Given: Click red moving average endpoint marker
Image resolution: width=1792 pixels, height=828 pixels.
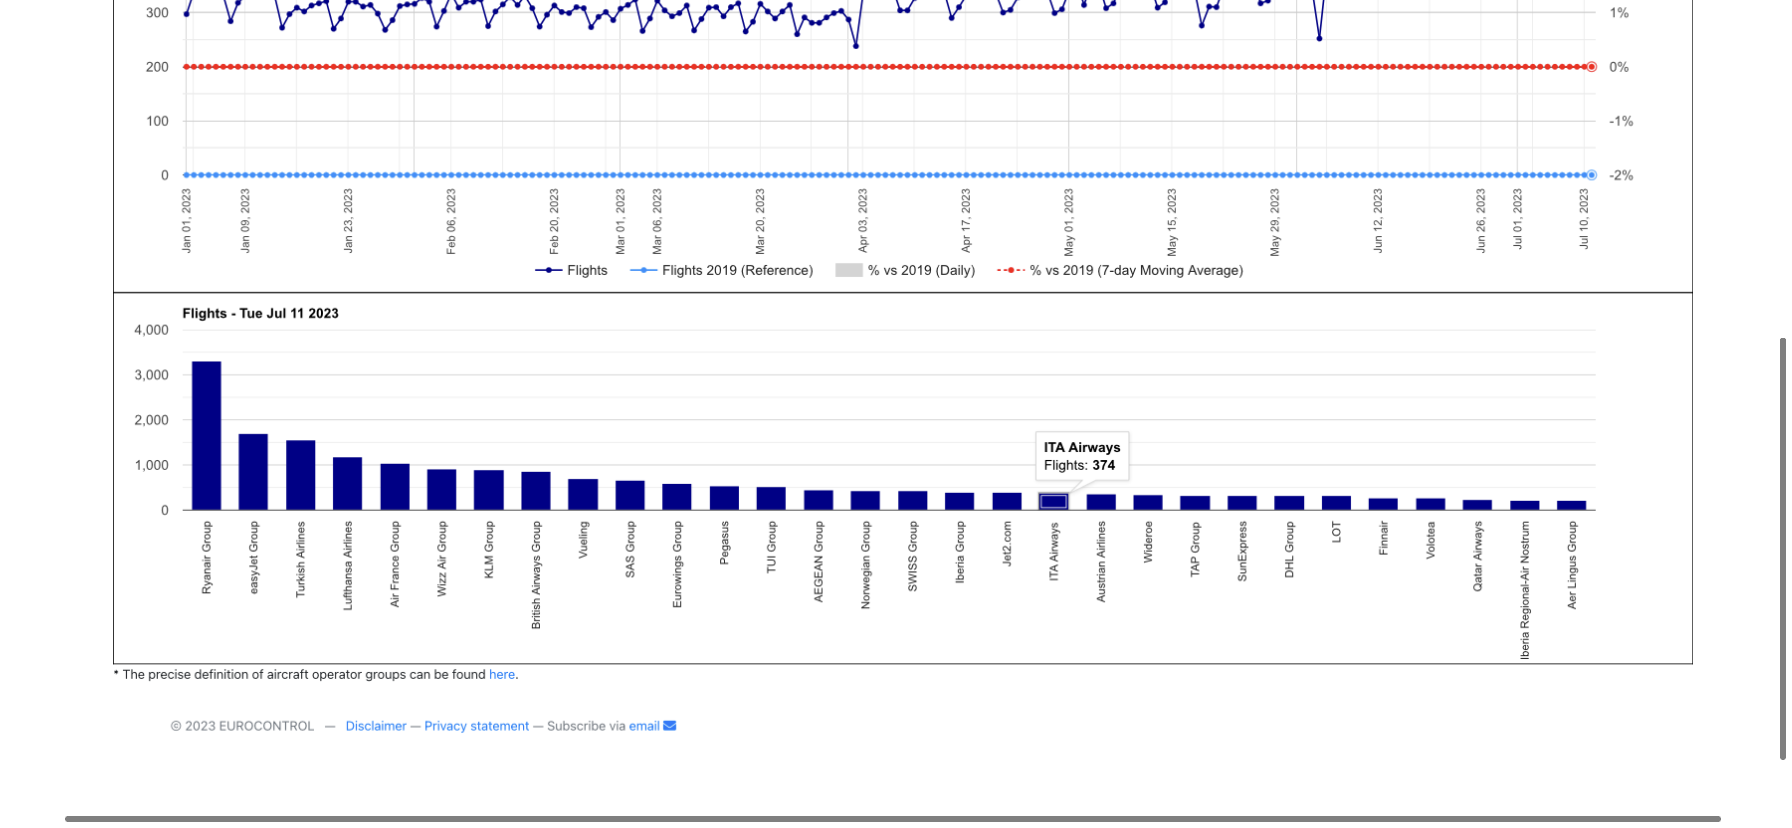Looking at the screenshot, I should (x=1591, y=67).
